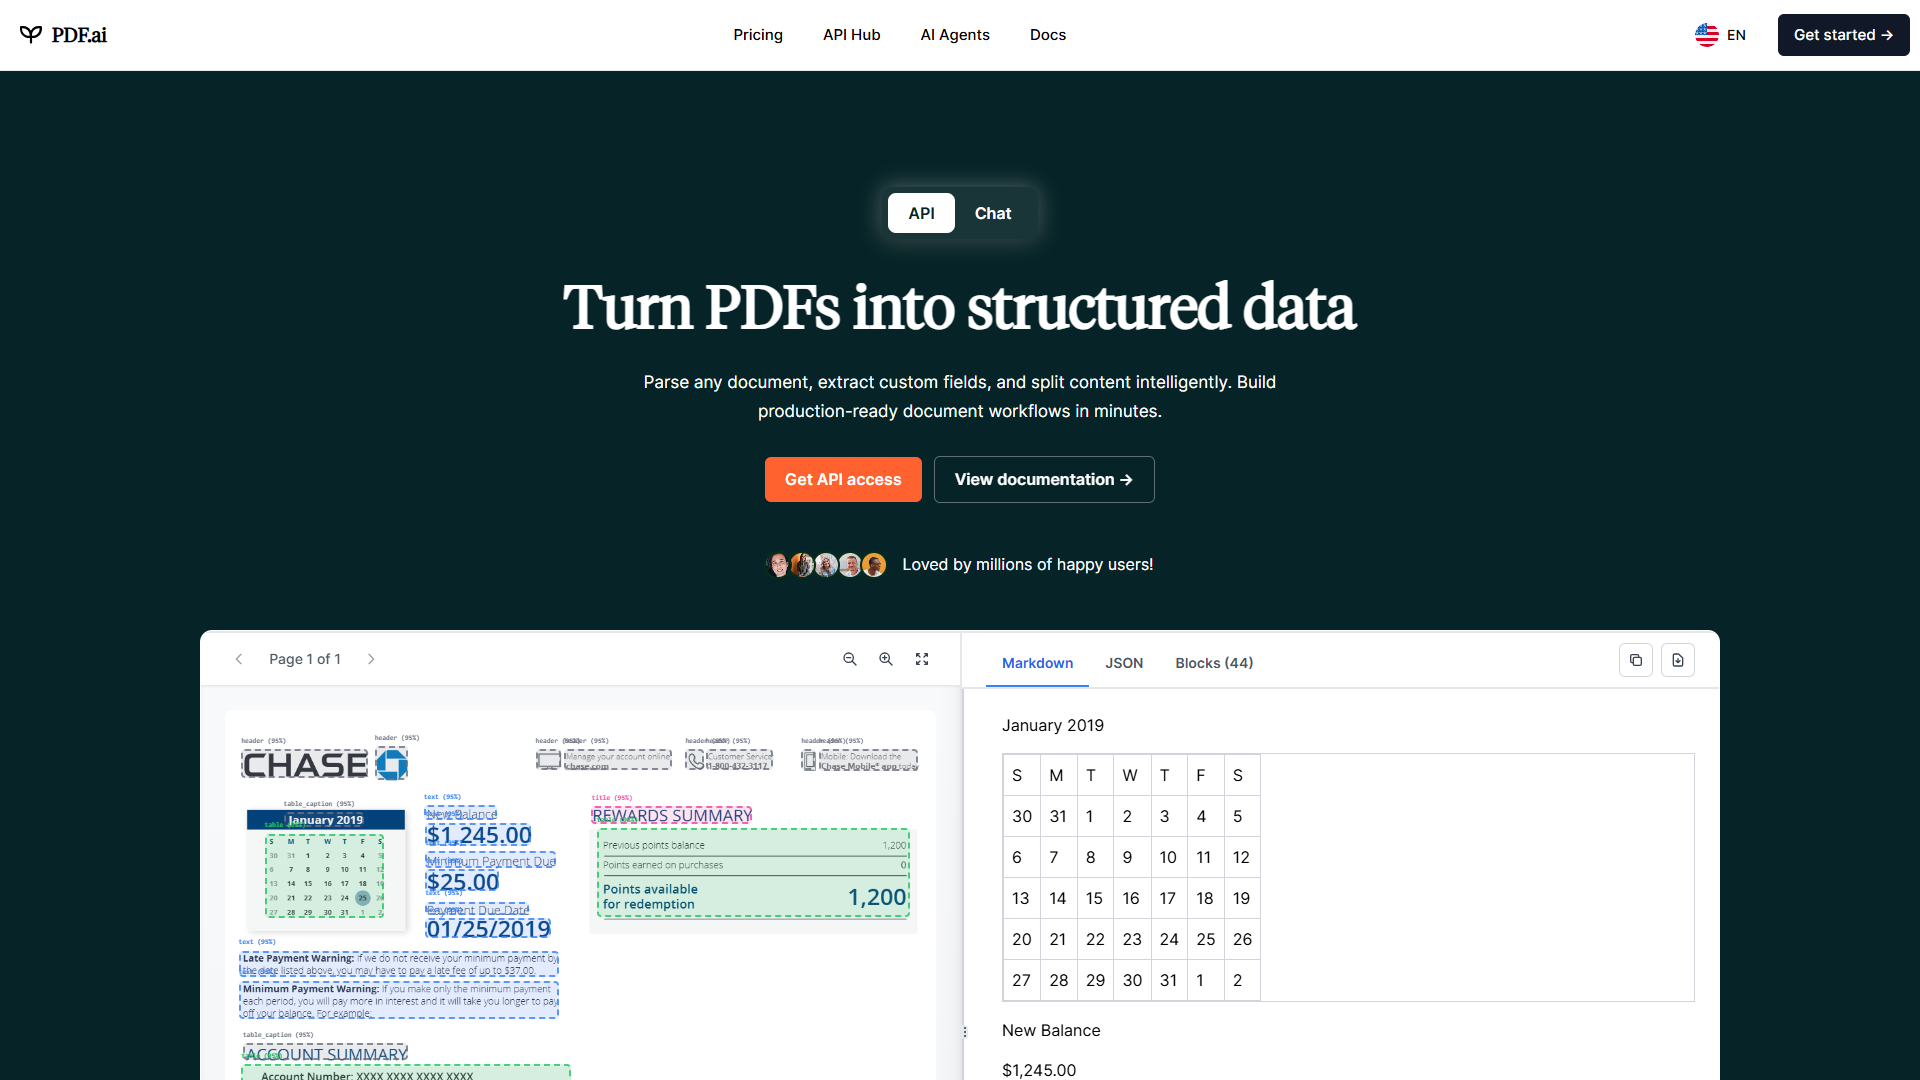This screenshot has width=1920, height=1080.
Task: Click the PDF.ai logo
Action: click(x=63, y=35)
